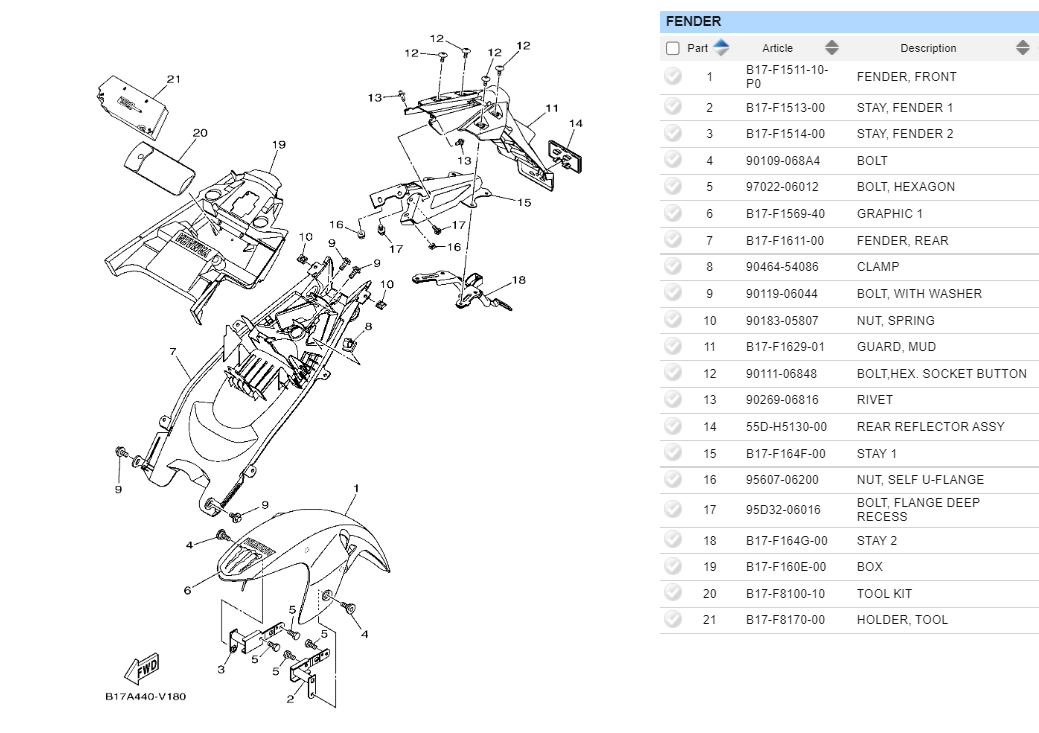This screenshot has width=1039, height=733.
Task: Click the Description column header label
Action: [928, 48]
